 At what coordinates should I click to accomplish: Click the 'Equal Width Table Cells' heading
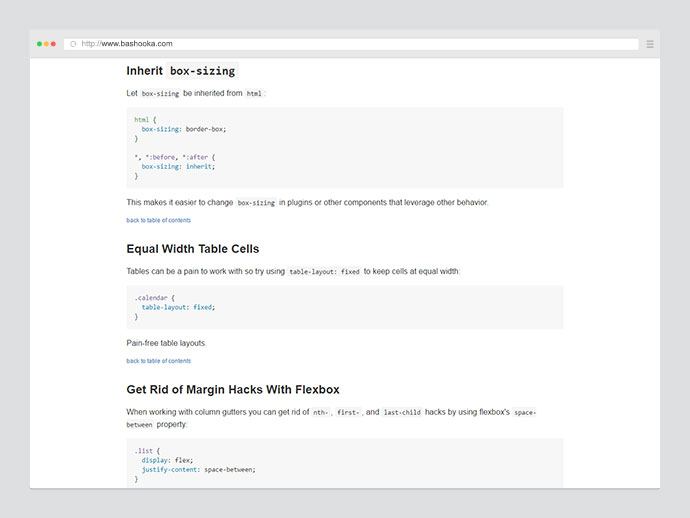coord(193,249)
